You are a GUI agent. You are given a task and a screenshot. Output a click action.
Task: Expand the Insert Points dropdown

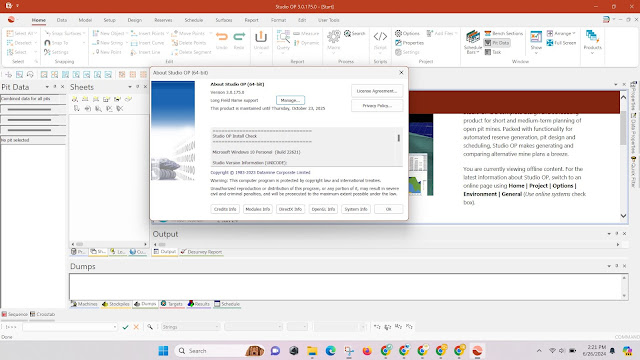pos(167,33)
